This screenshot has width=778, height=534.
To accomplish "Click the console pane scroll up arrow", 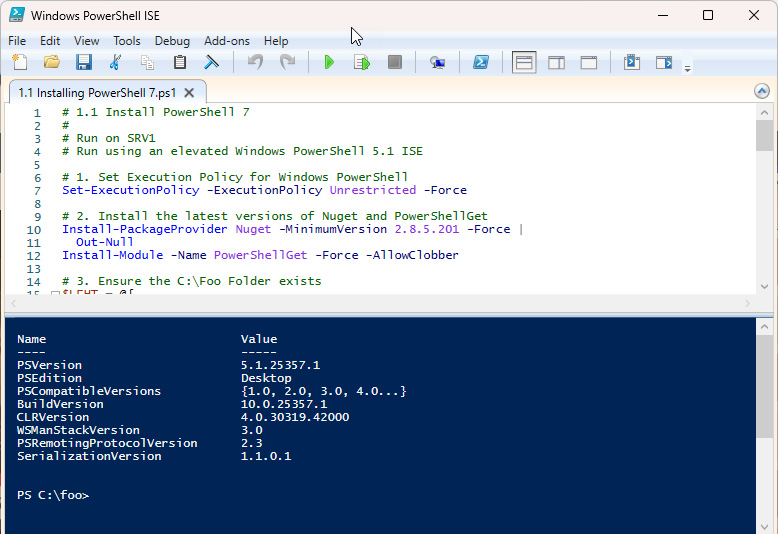I will [x=764, y=327].
